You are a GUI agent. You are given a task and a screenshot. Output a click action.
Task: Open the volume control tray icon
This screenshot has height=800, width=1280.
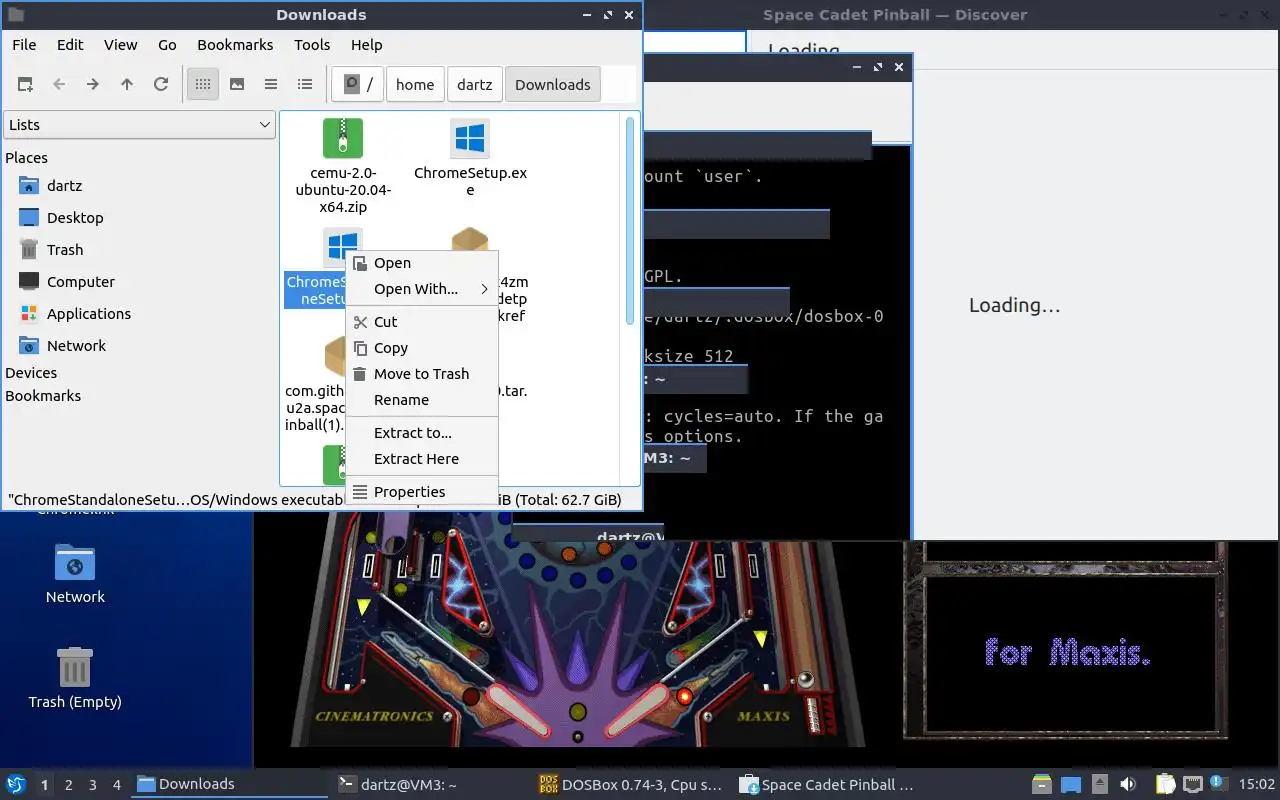[x=1128, y=785]
